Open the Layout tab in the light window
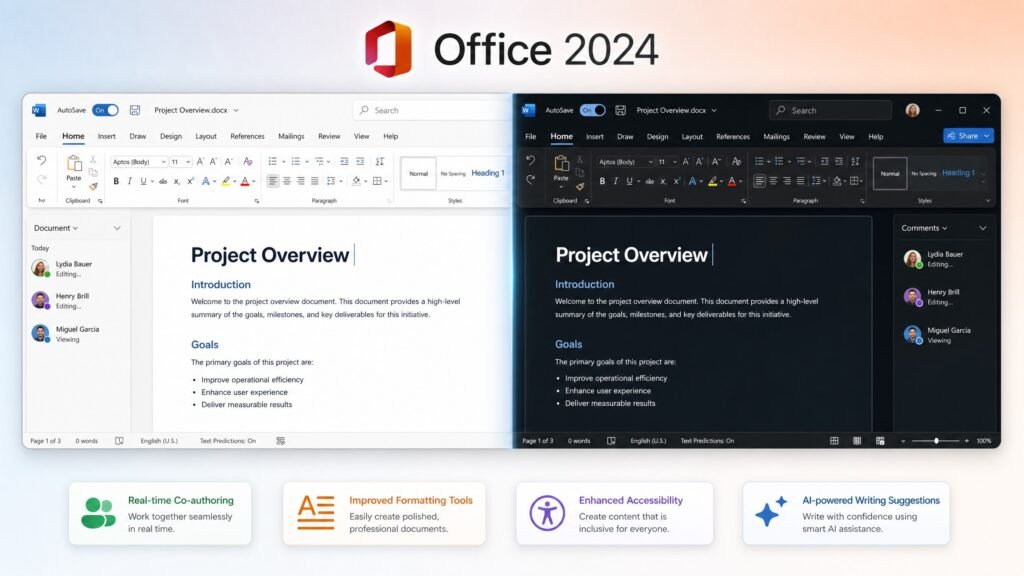Image resolution: width=1024 pixels, height=576 pixels. [206, 136]
